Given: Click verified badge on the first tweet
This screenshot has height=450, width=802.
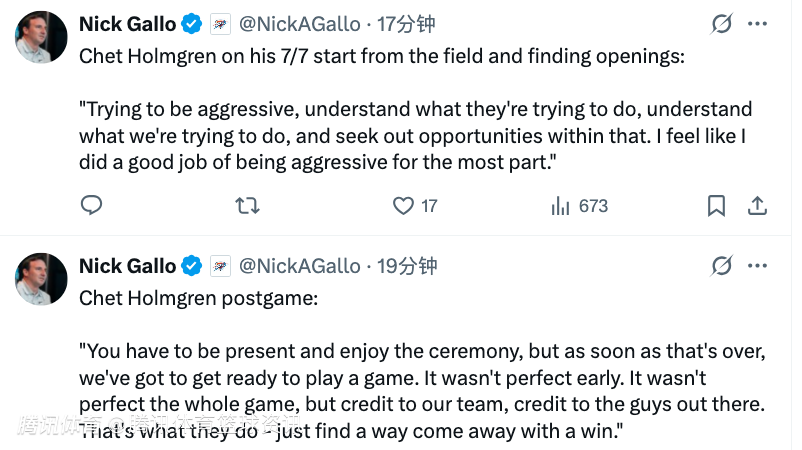Looking at the screenshot, I should pos(193,23).
